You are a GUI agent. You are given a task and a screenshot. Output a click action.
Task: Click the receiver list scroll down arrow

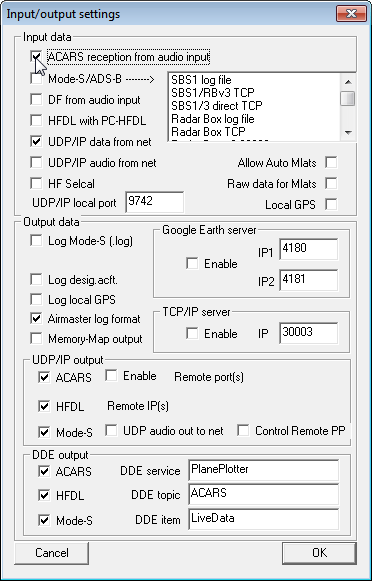[x=348, y=132]
